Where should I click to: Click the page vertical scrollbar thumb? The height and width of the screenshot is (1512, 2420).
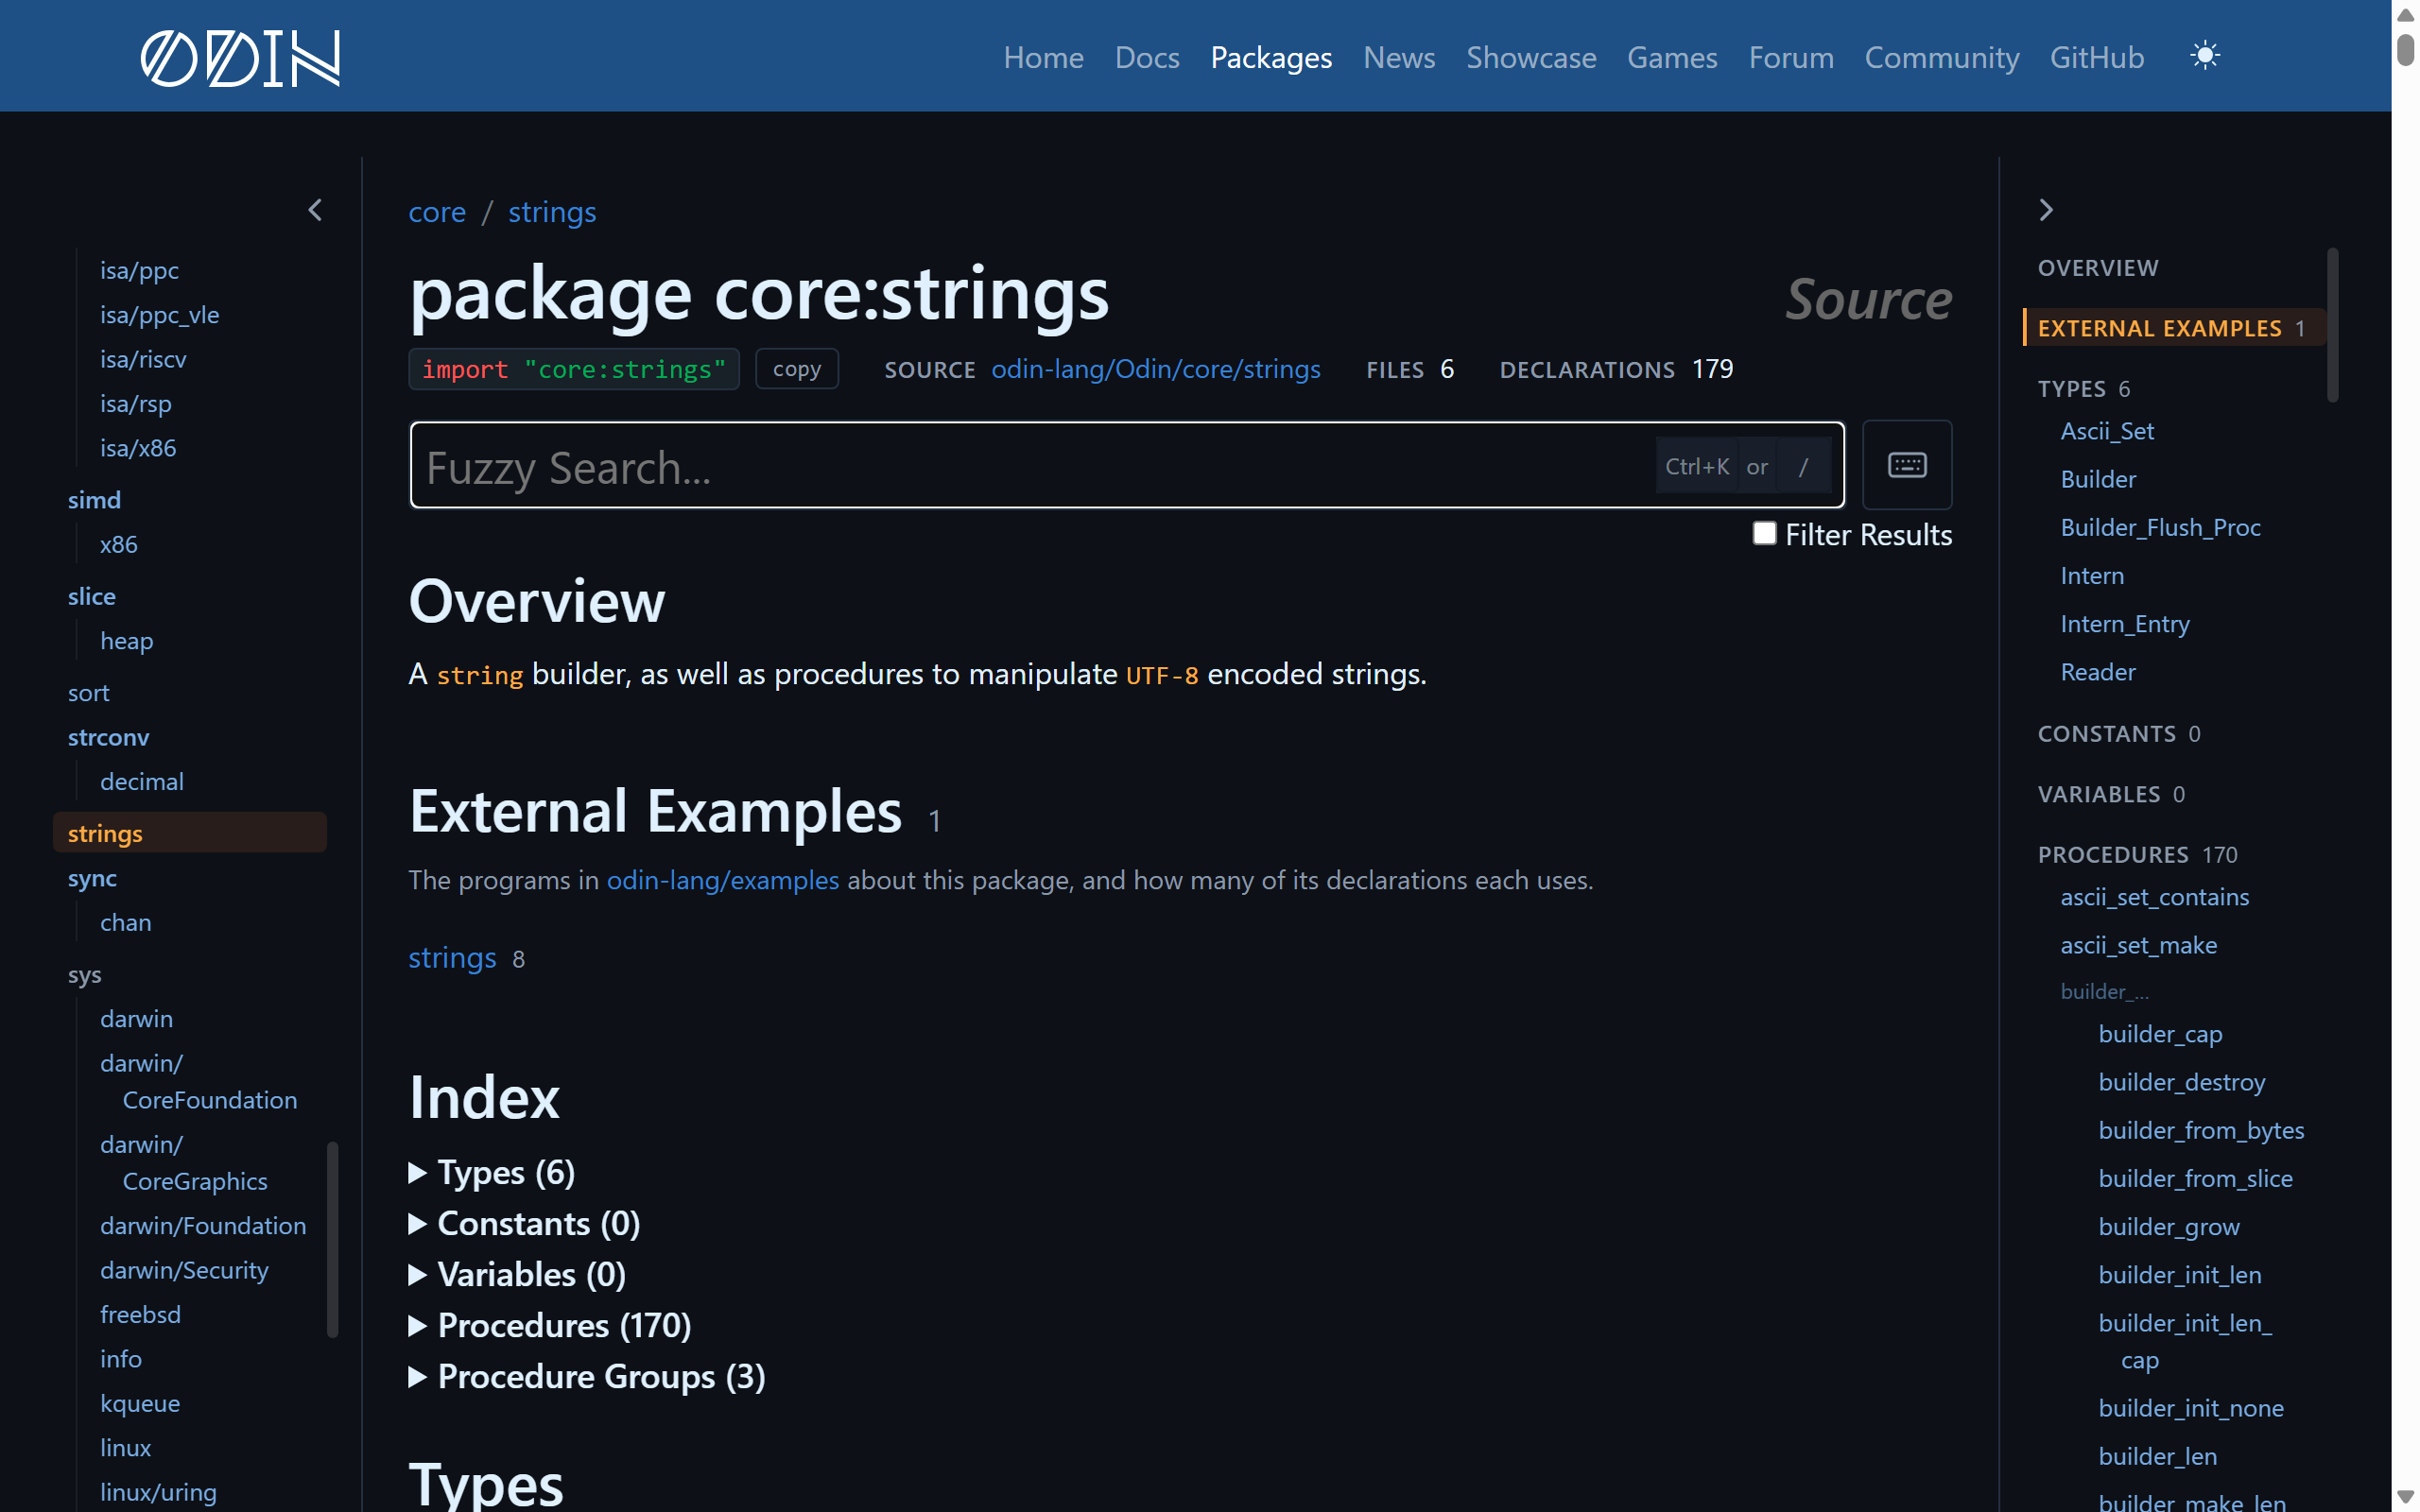2406,48
